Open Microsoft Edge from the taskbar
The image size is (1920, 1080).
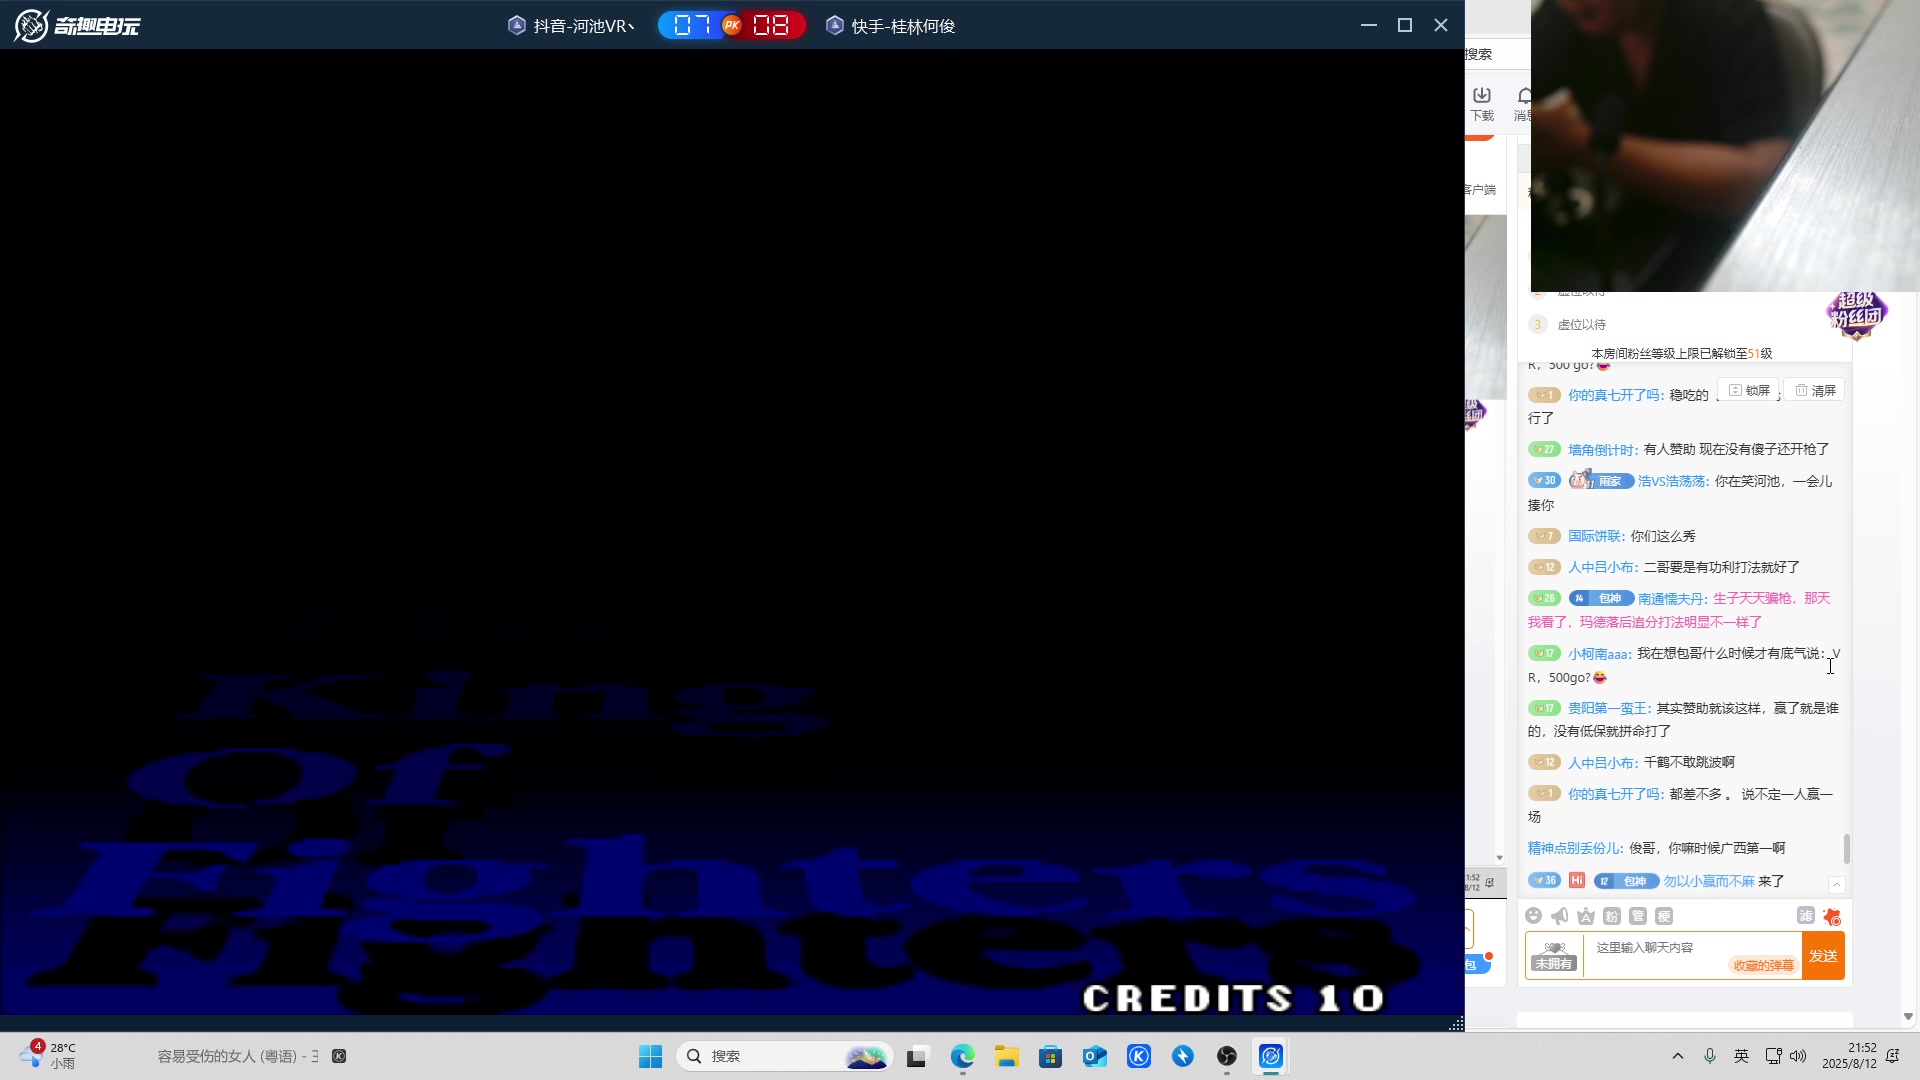(x=962, y=1056)
